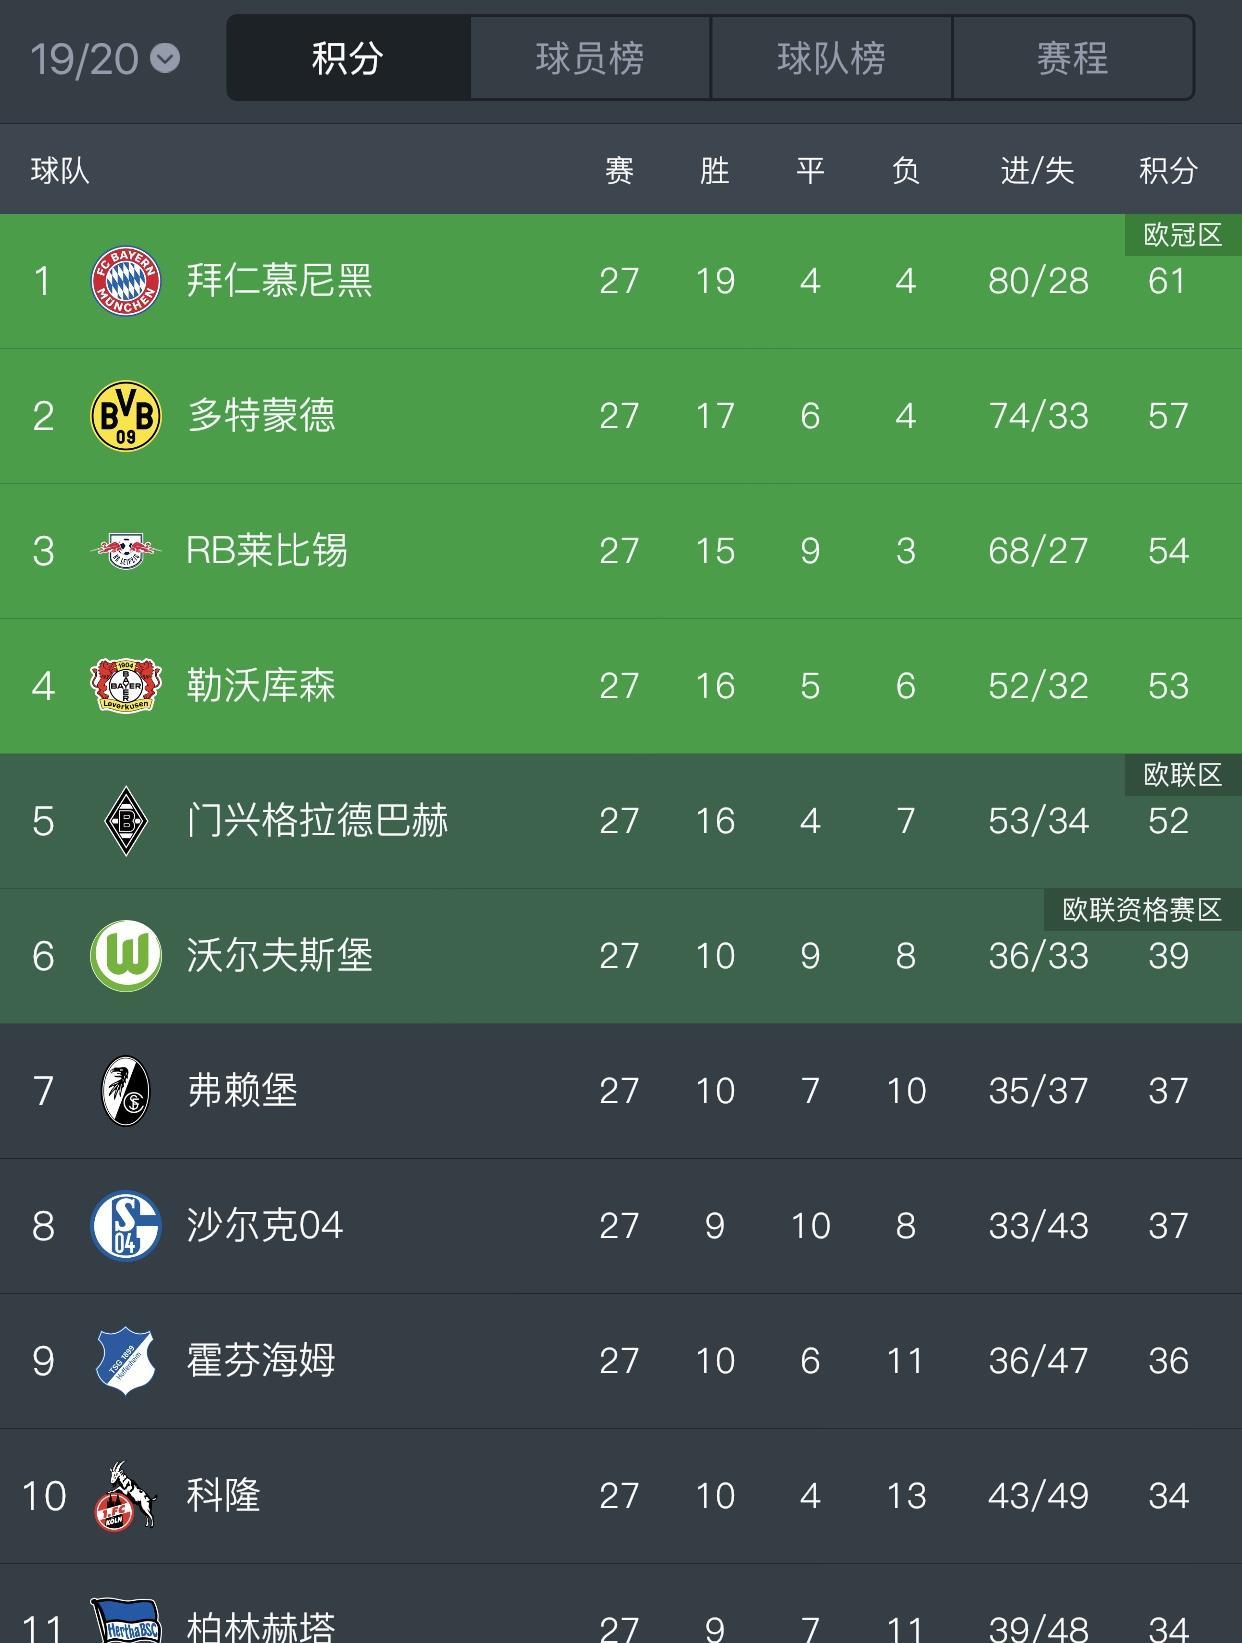The width and height of the screenshot is (1242, 1643).
Task: Open the Hoffenheim club crest
Action: tap(125, 1361)
